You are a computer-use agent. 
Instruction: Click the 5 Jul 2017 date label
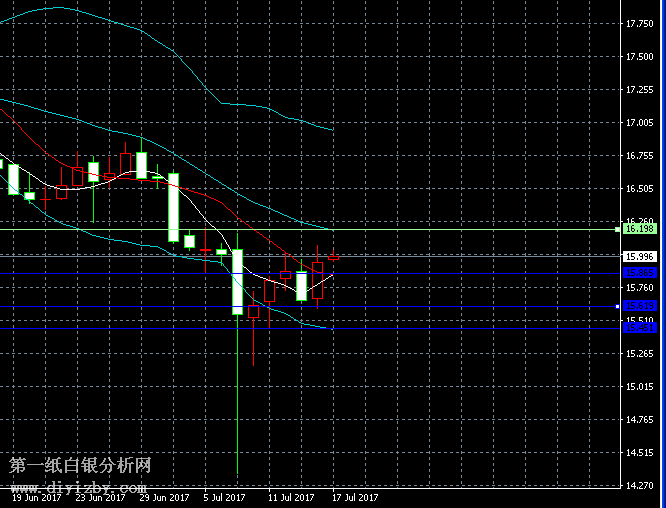pos(225,497)
